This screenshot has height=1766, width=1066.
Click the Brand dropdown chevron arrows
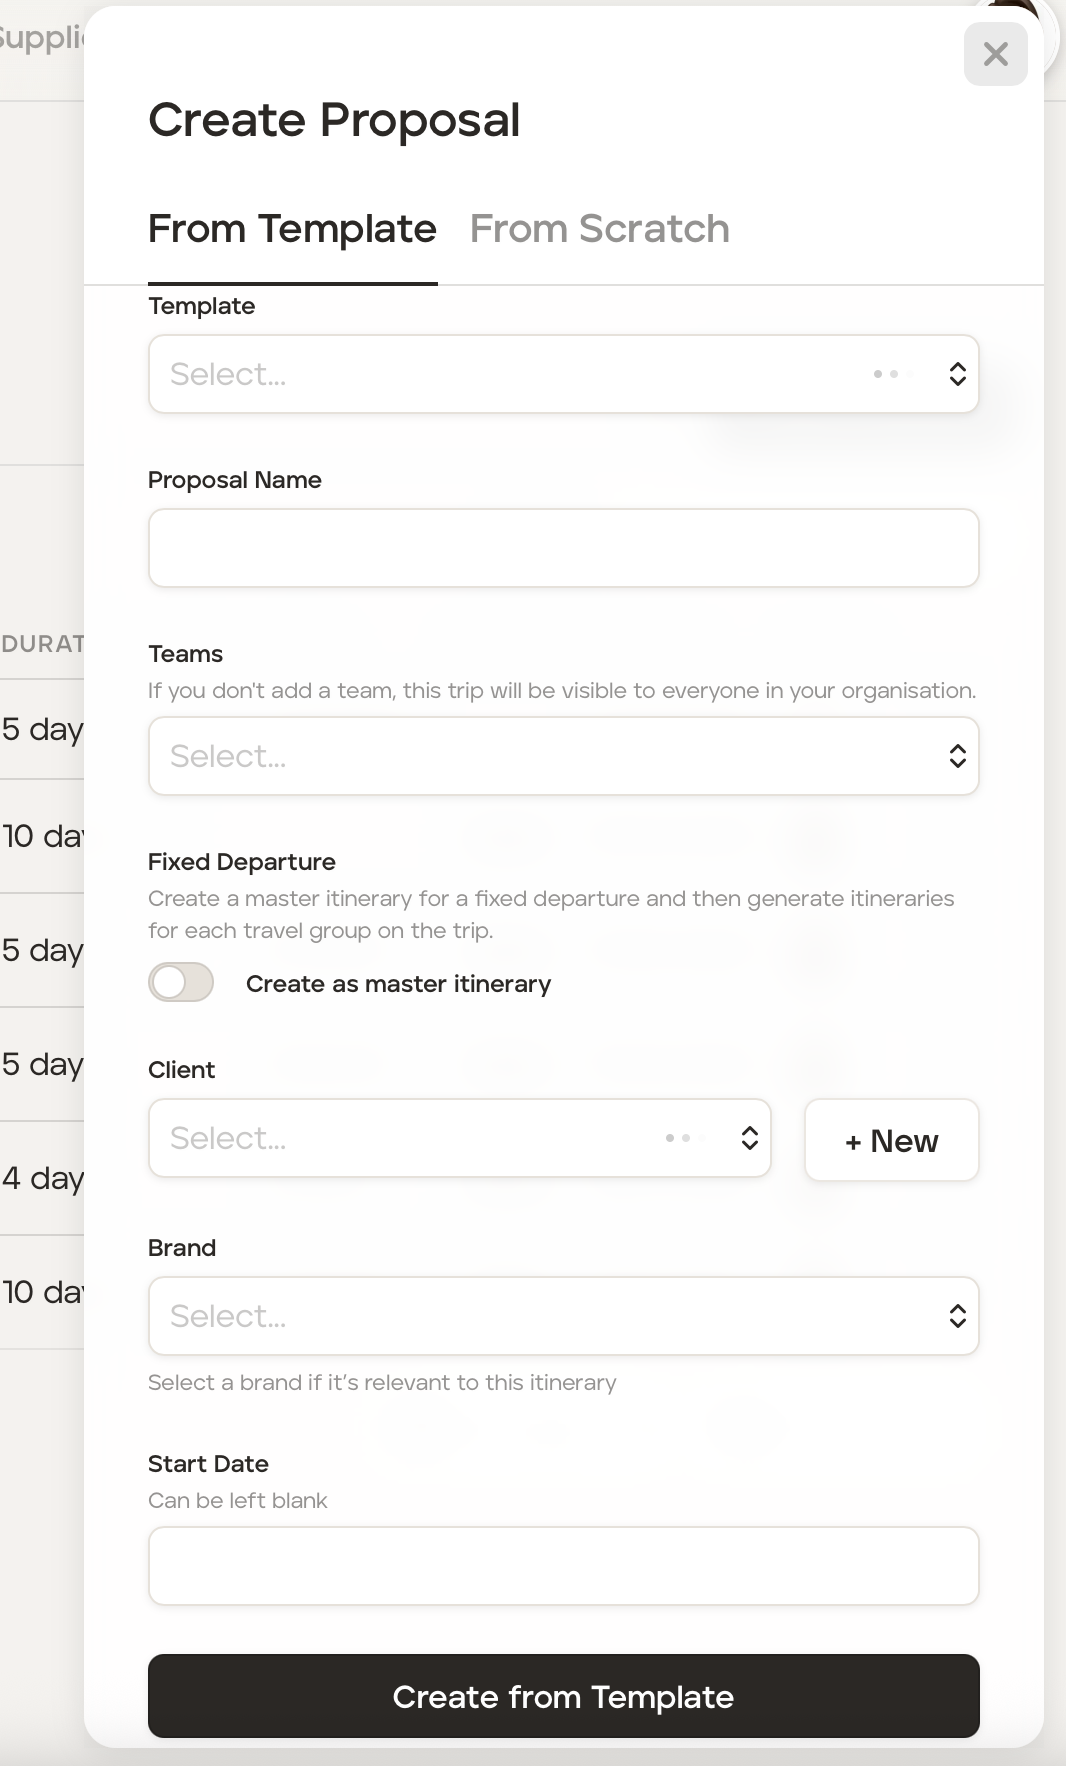click(957, 1316)
